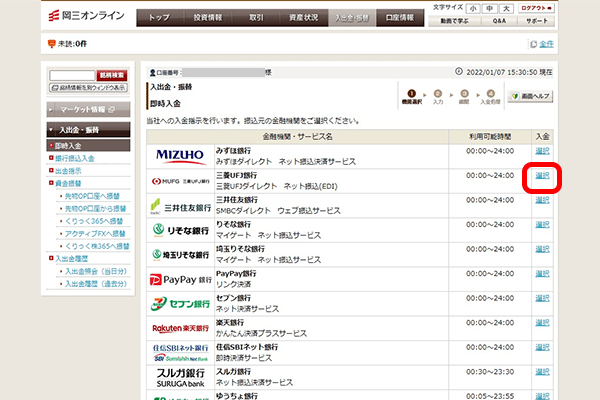Click 選択 for 住信SBIネット銀行
The width and height of the screenshot is (600, 400).
pyautogui.click(x=542, y=348)
